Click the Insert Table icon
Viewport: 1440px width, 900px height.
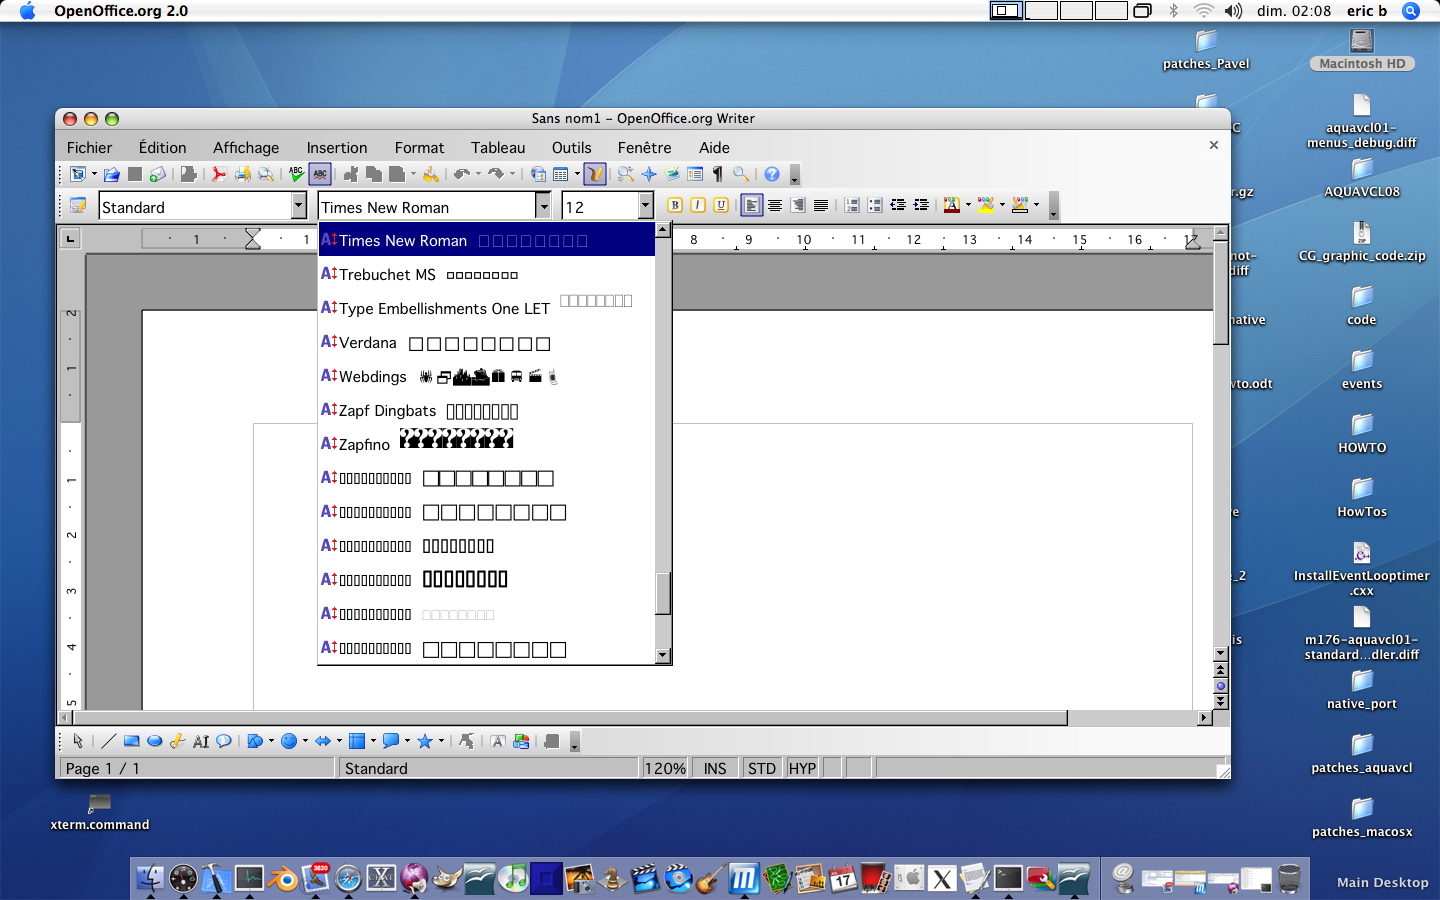pos(561,174)
